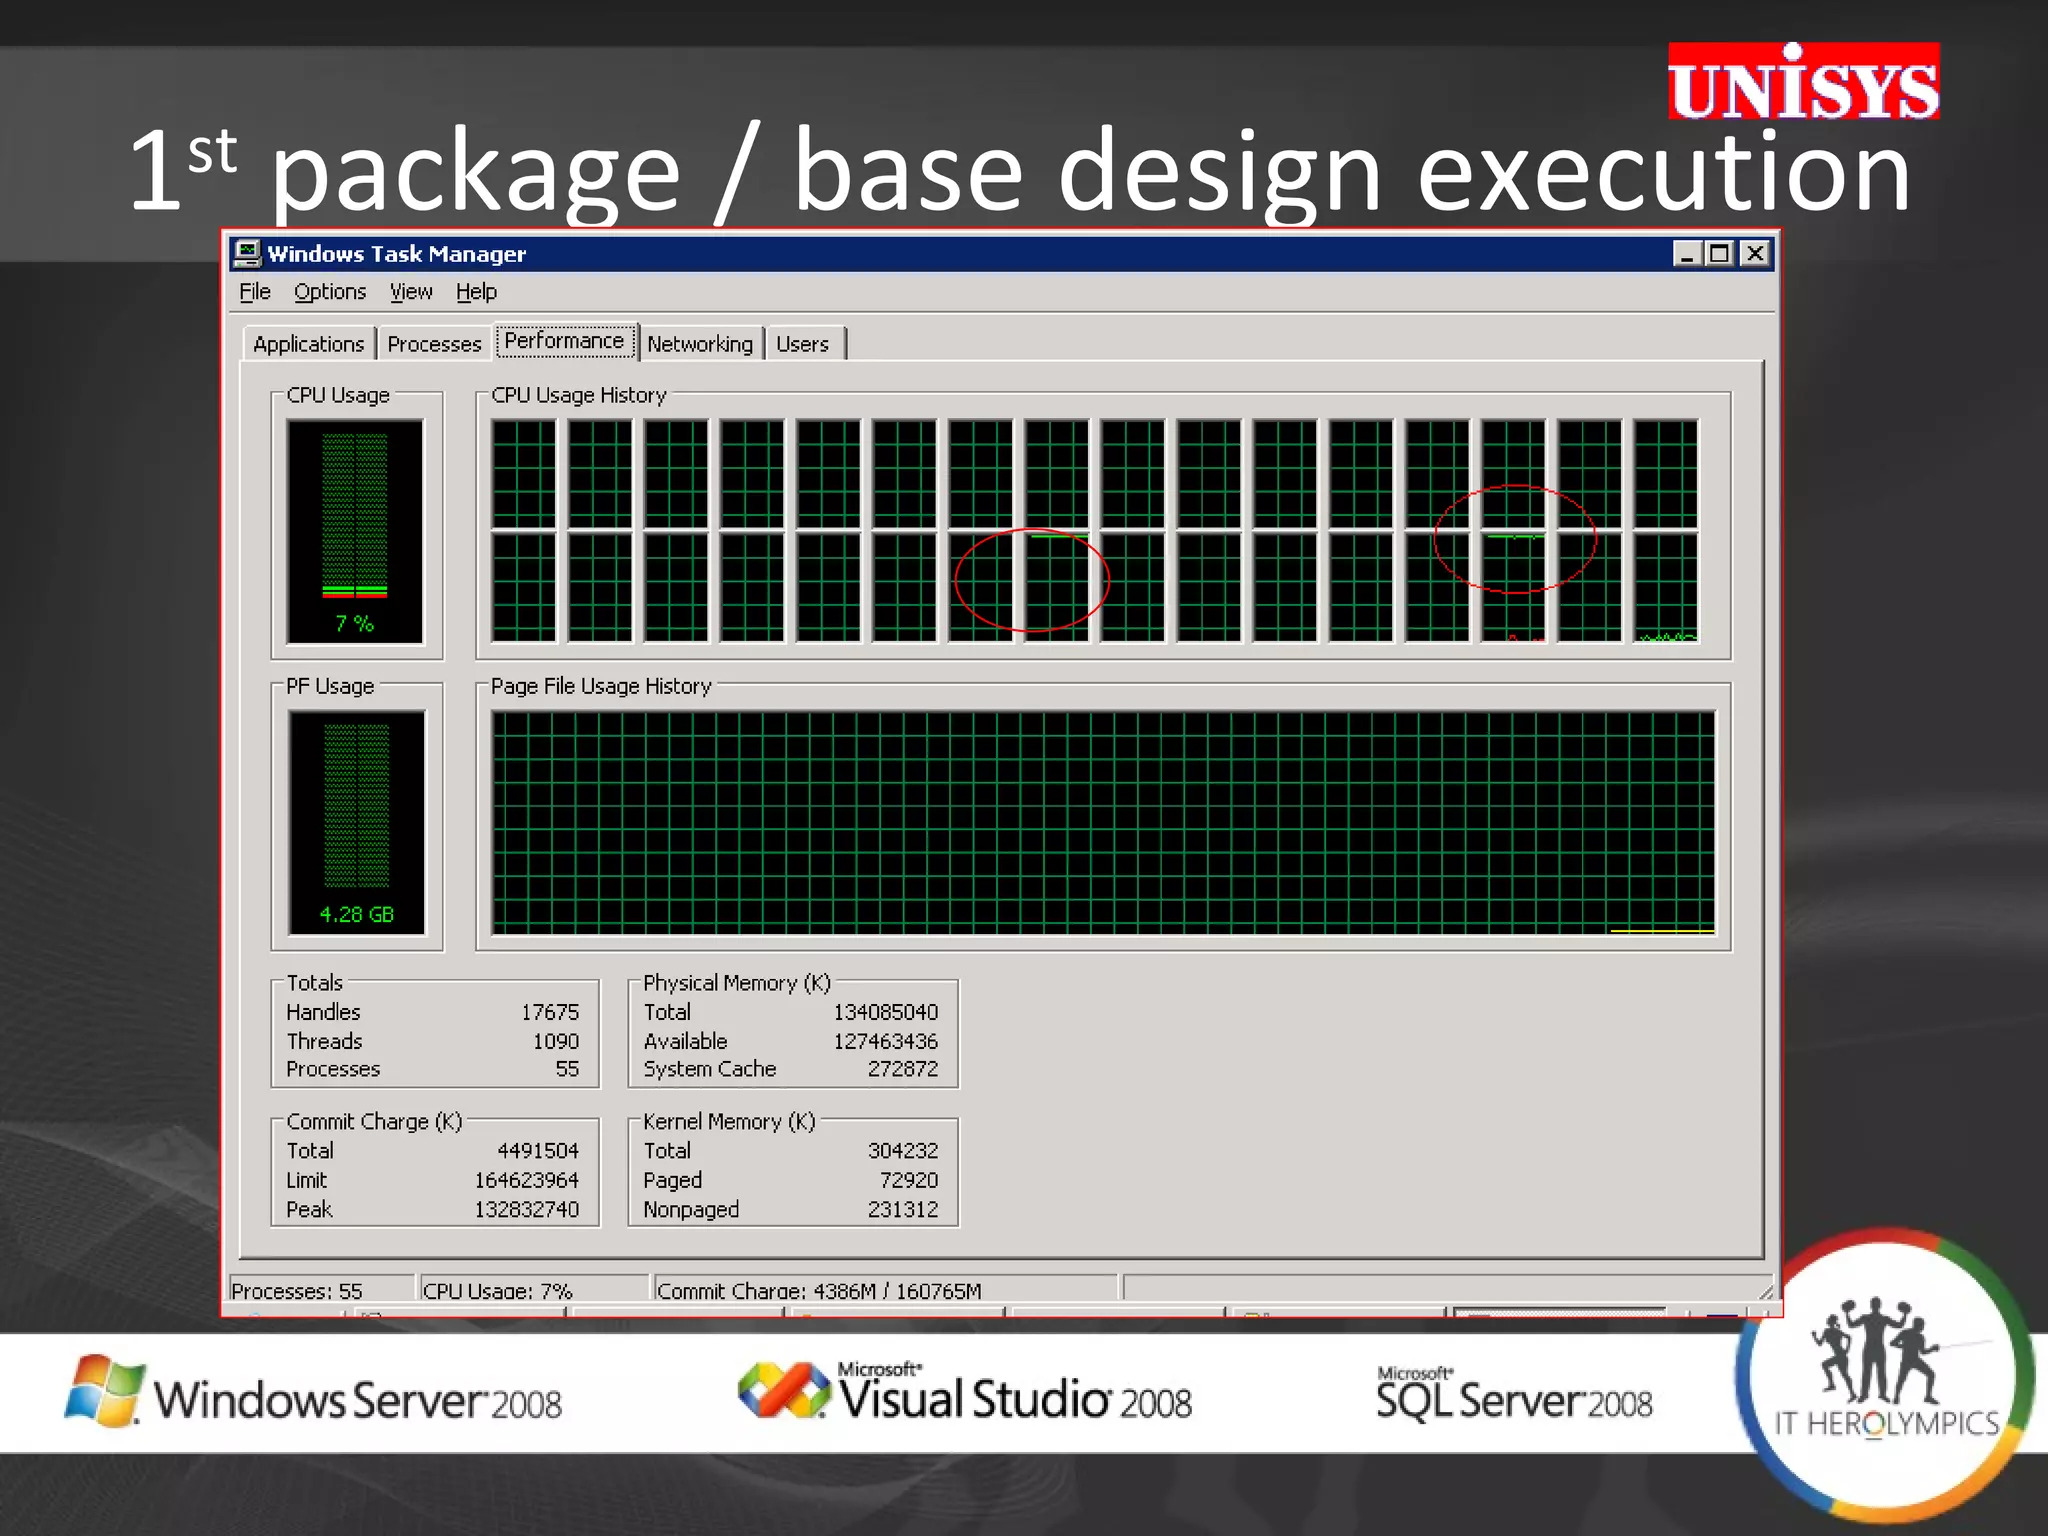
Task: Switch to the Applications tab
Action: (x=309, y=344)
